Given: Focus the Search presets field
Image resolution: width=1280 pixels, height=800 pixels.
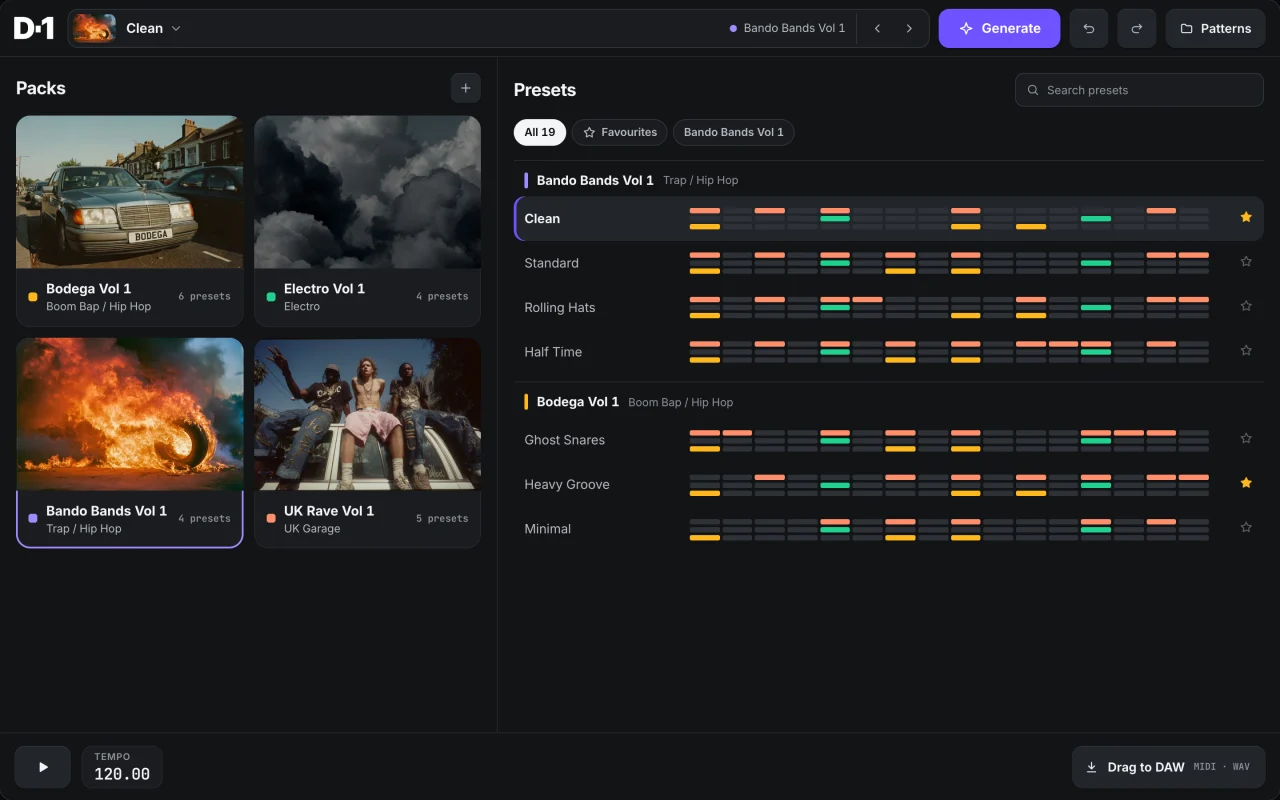Looking at the screenshot, I should tap(1140, 90).
